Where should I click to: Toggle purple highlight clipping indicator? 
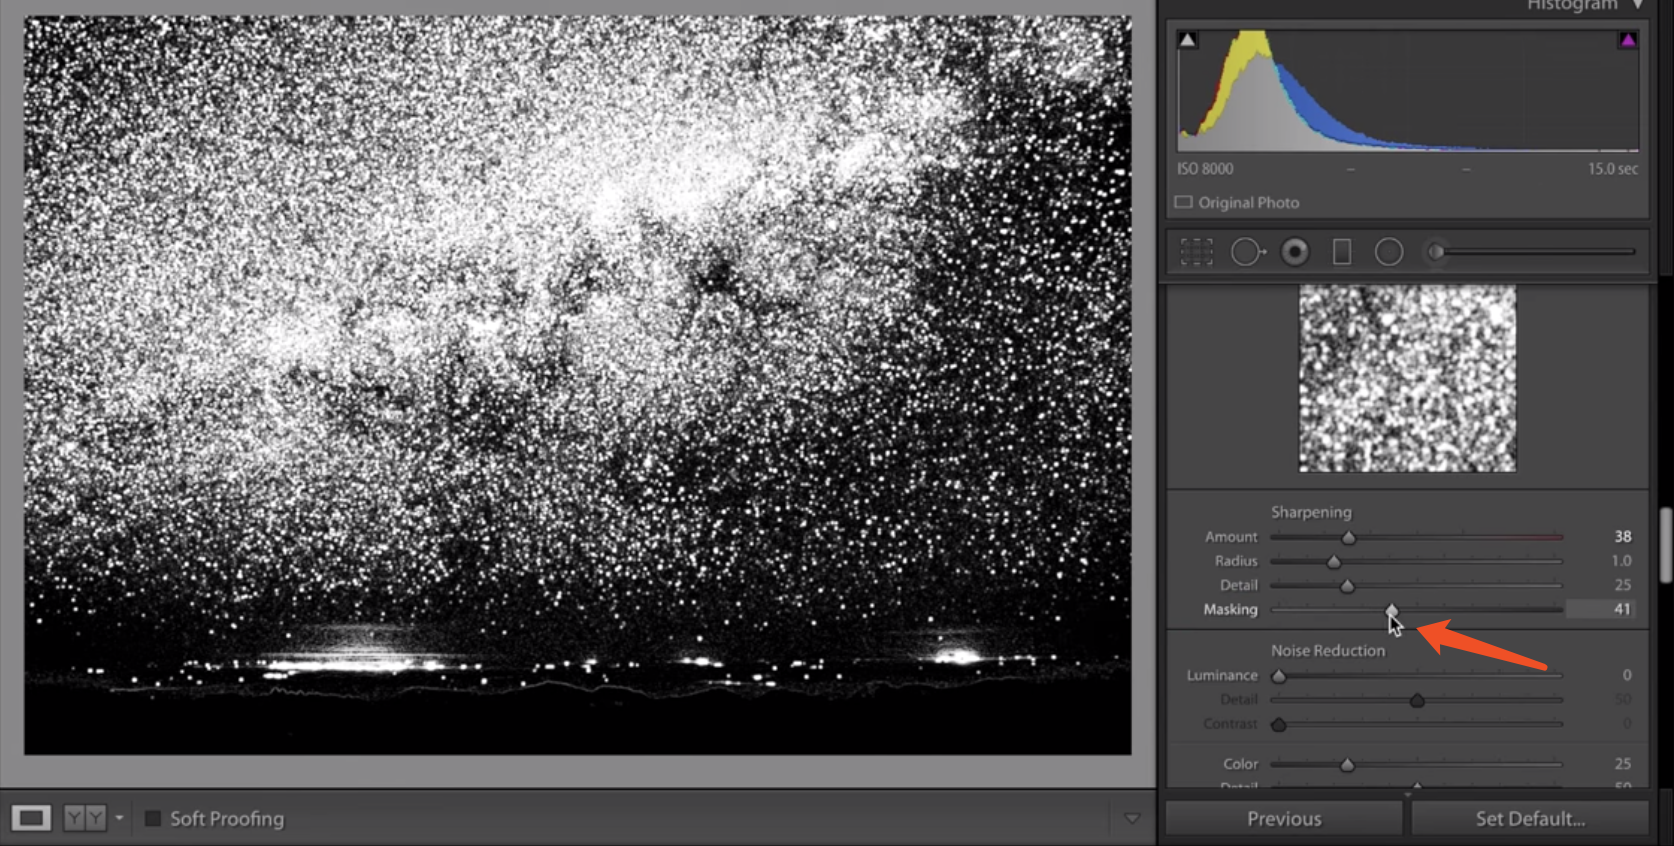click(1628, 40)
